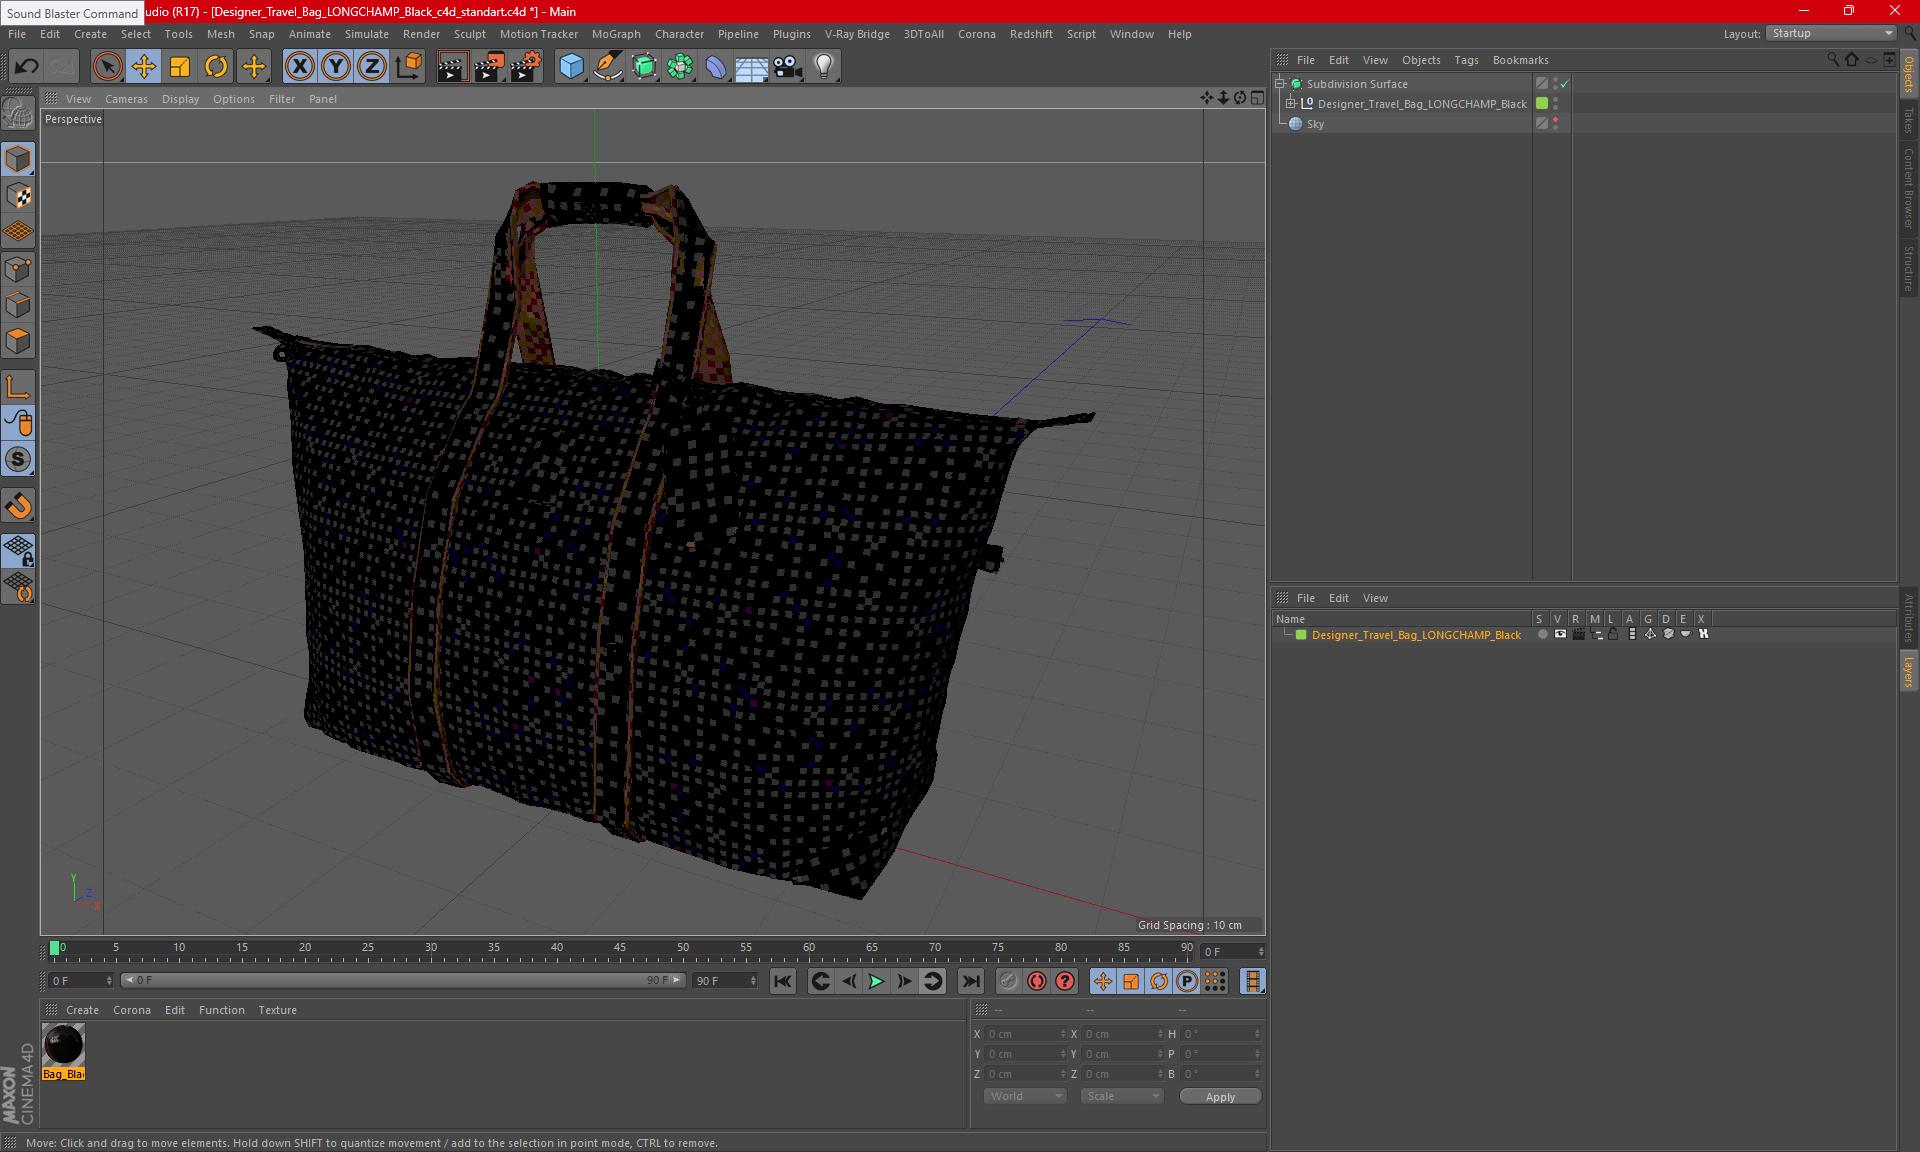Image resolution: width=1920 pixels, height=1152 pixels.
Task: Enable Edges mode in left sidebar
Action: pyautogui.click(x=18, y=305)
